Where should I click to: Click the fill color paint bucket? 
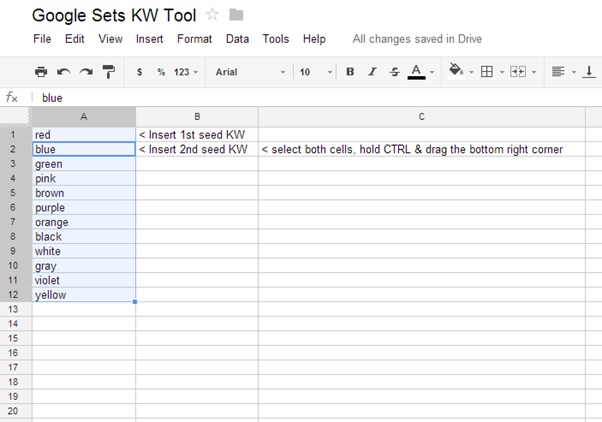pos(456,70)
